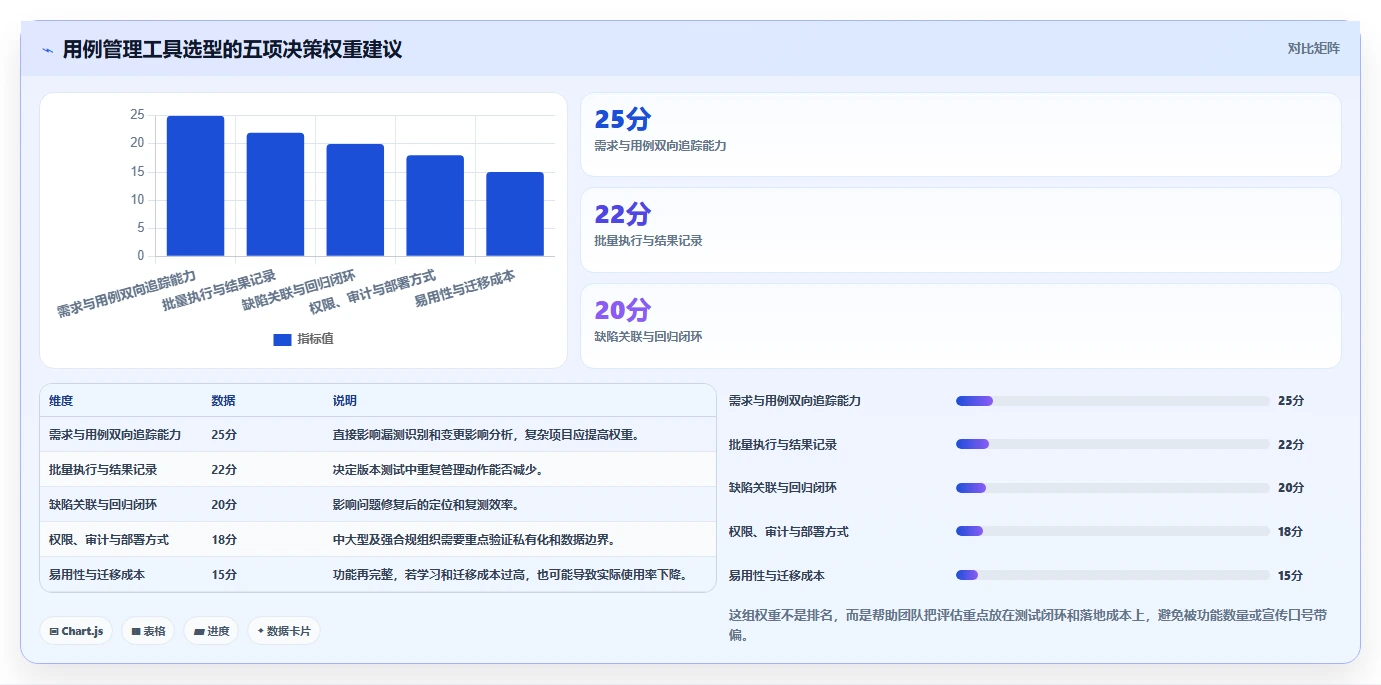Click the 数据 table column header

(x=224, y=400)
